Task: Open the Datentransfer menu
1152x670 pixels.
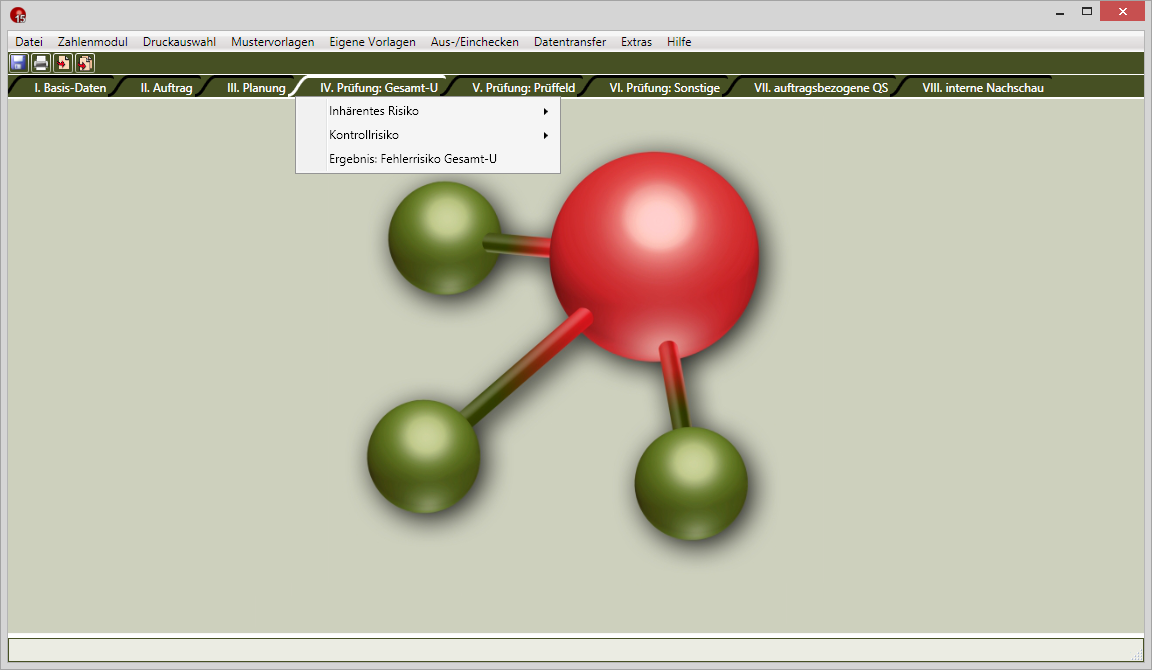Action: 570,42
